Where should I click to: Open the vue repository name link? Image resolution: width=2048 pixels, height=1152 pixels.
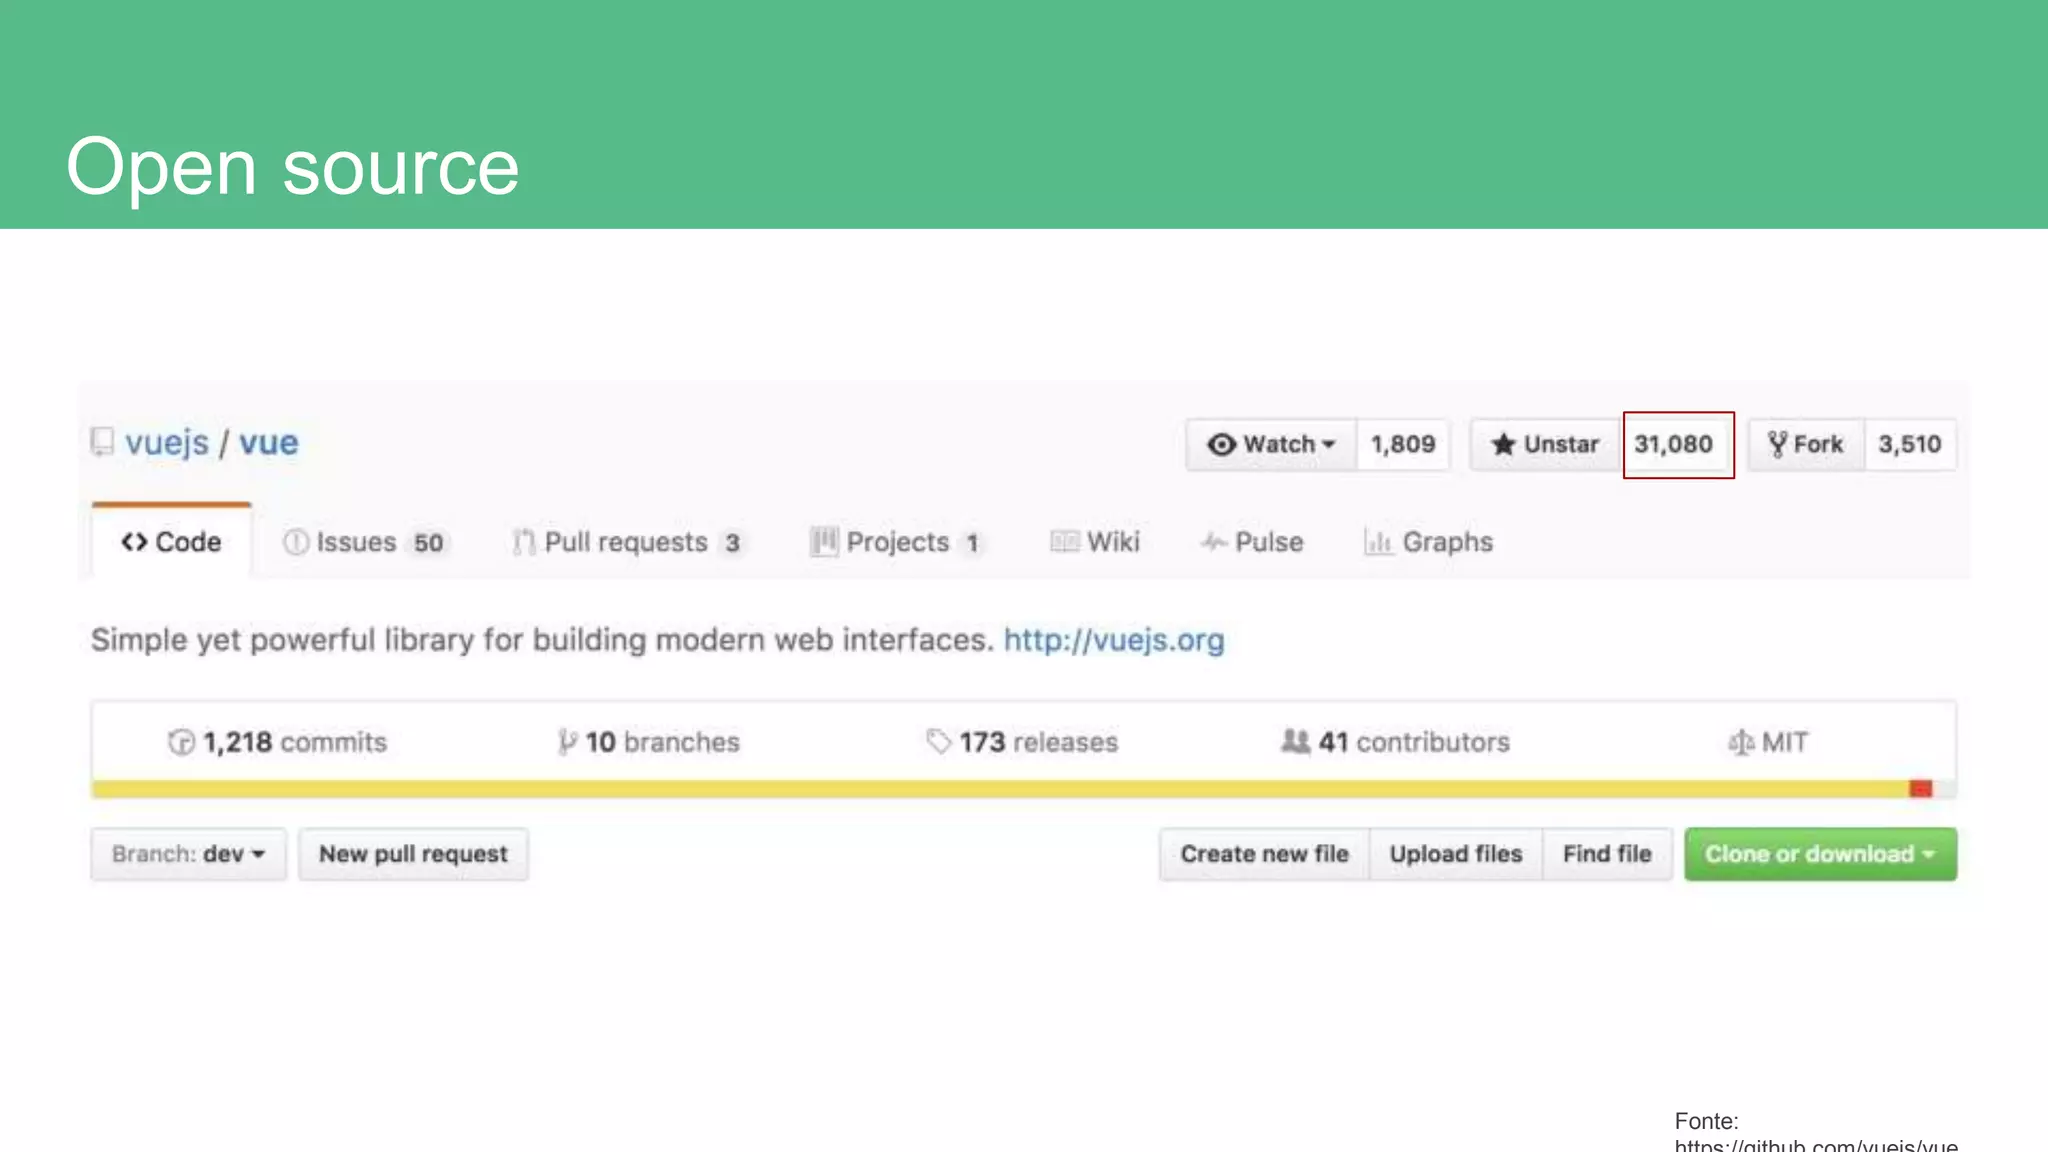click(x=268, y=442)
